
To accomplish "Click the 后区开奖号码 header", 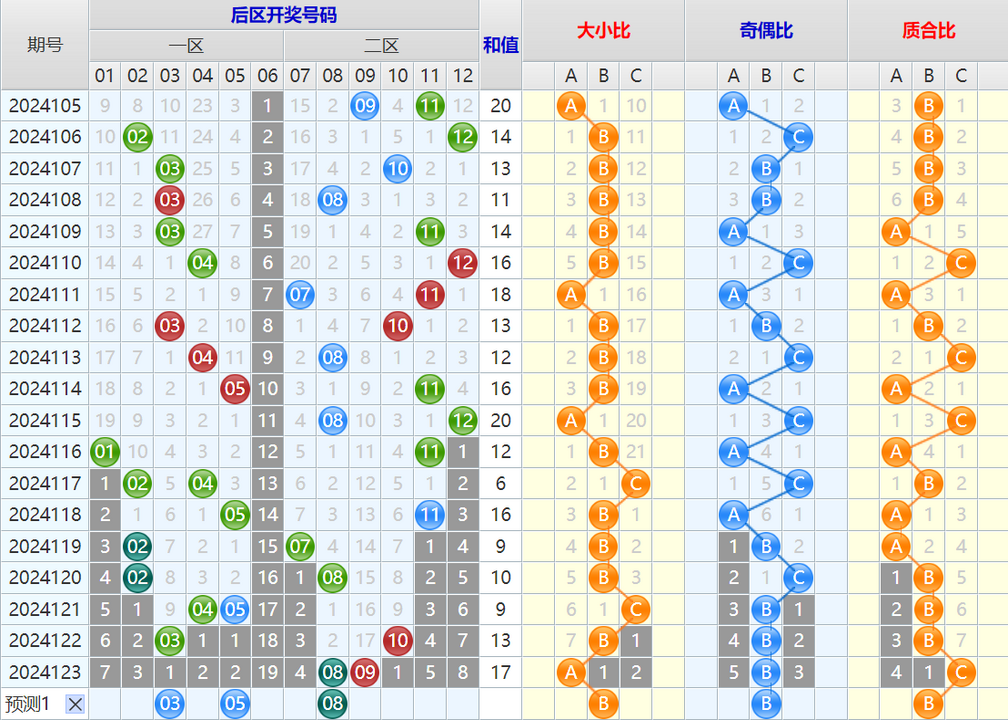I will coord(284,15).
